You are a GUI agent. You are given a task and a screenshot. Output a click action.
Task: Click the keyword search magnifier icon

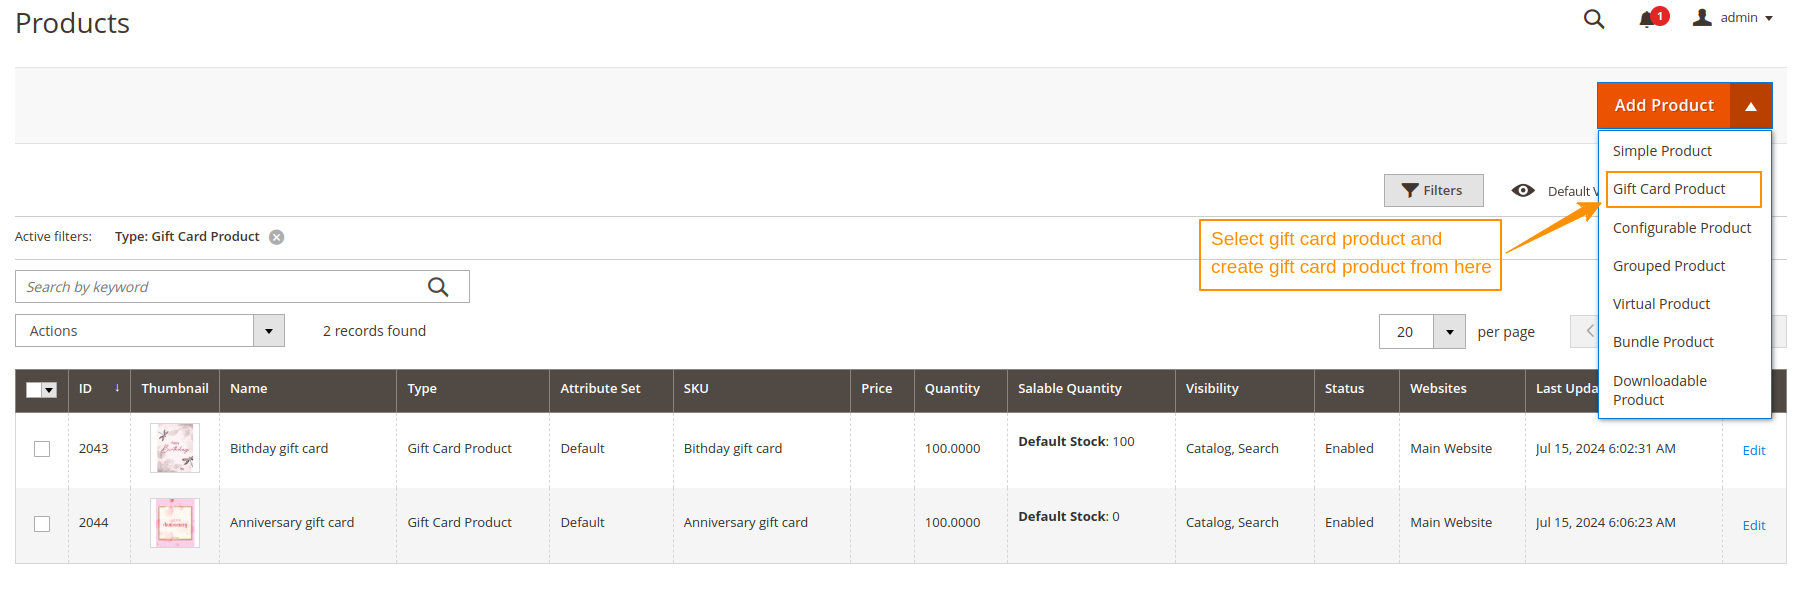(438, 287)
